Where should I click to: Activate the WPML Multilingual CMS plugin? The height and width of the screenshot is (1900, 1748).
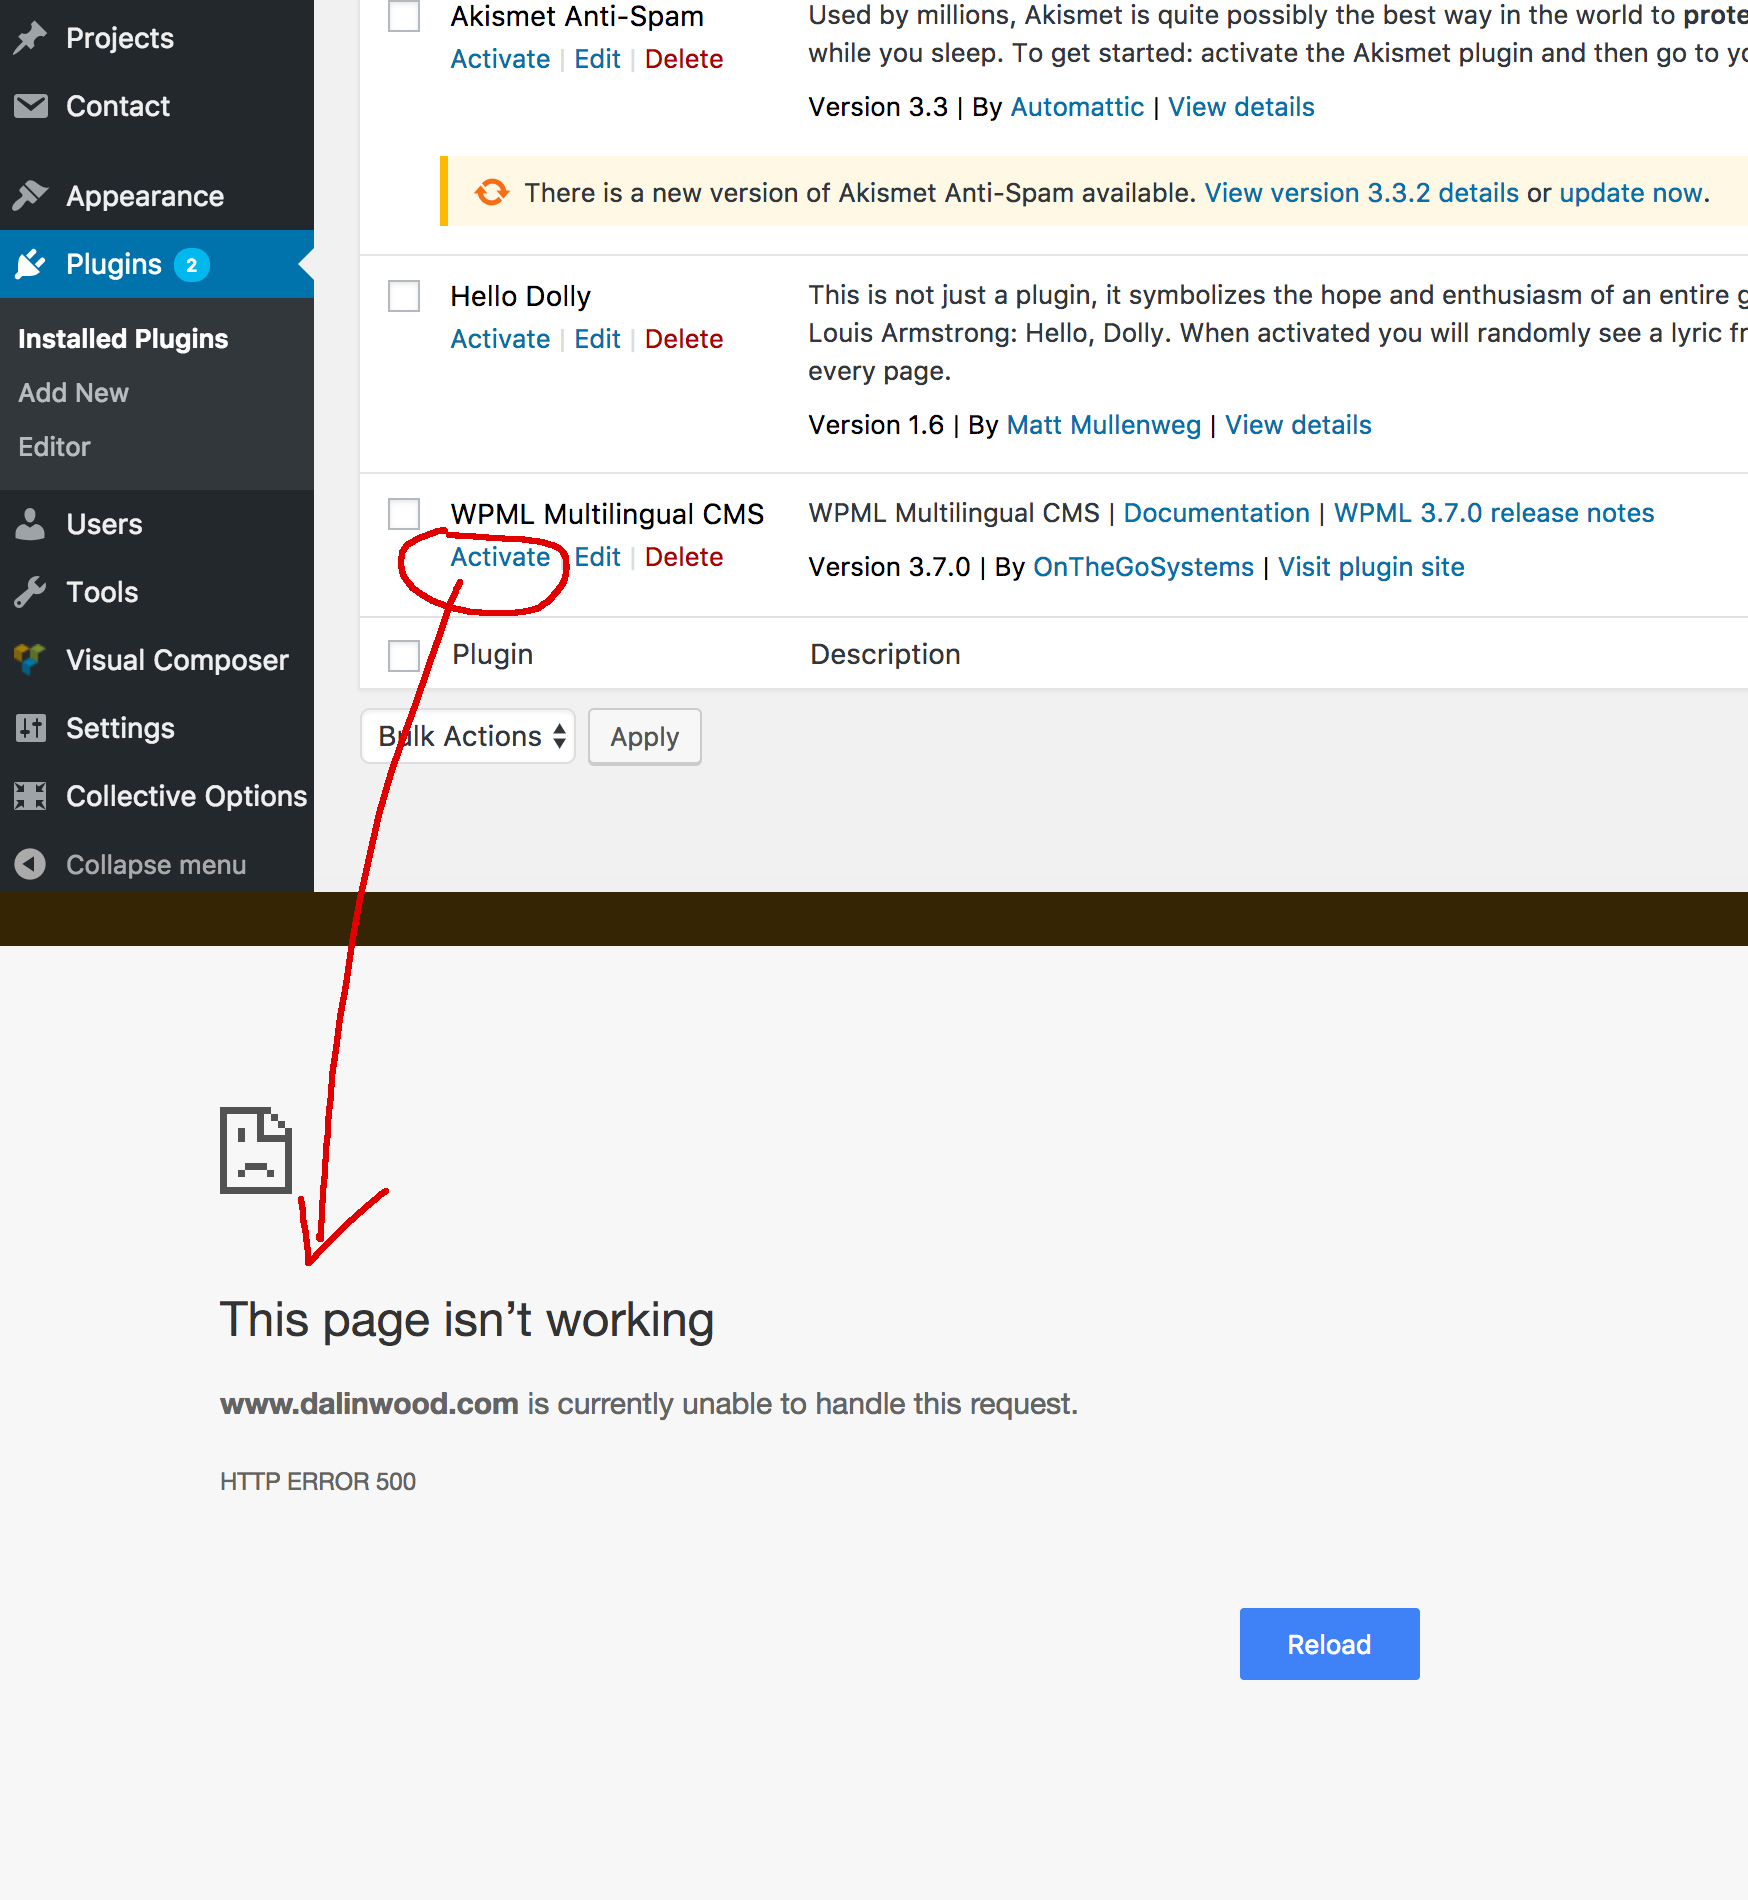[500, 557]
